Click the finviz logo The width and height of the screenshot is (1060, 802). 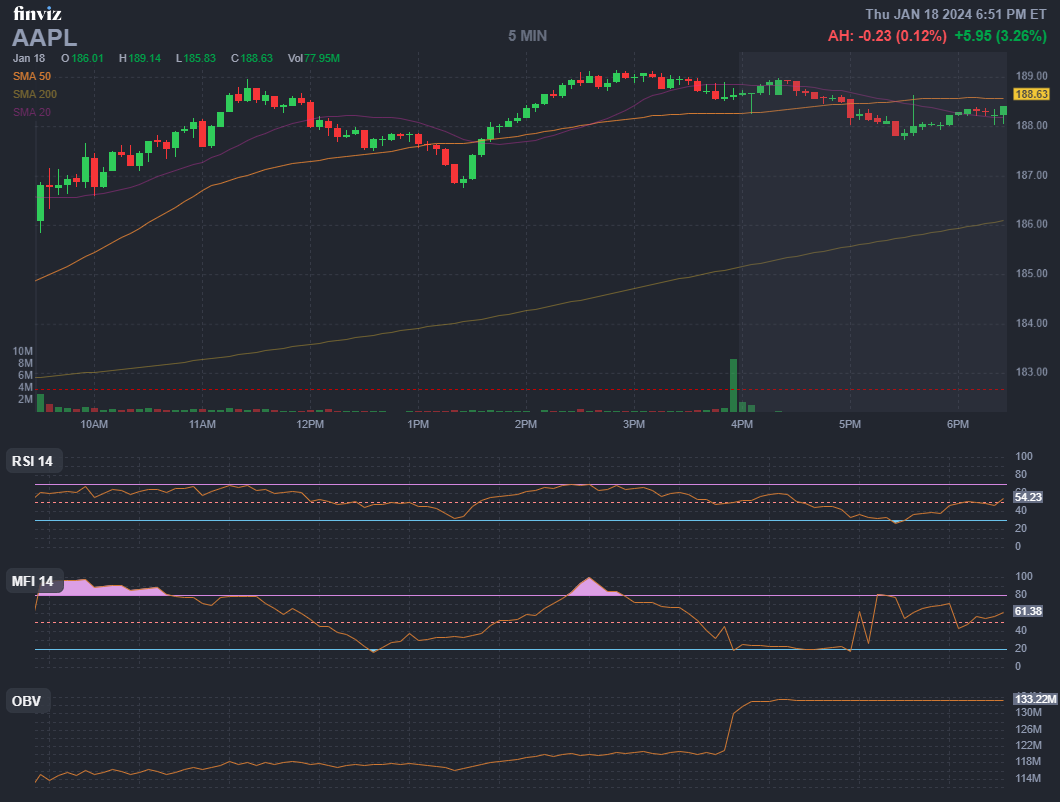tap(36, 14)
